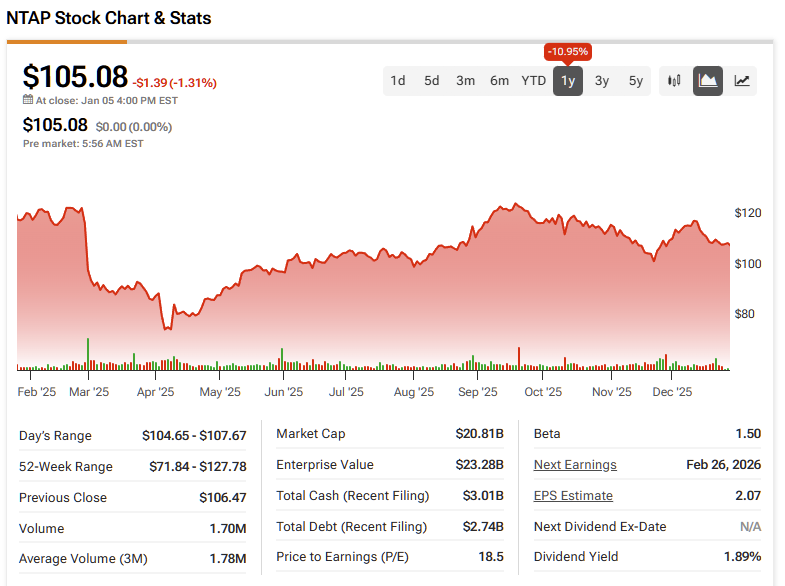Switch to line chart view

pyautogui.click(x=742, y=81)
